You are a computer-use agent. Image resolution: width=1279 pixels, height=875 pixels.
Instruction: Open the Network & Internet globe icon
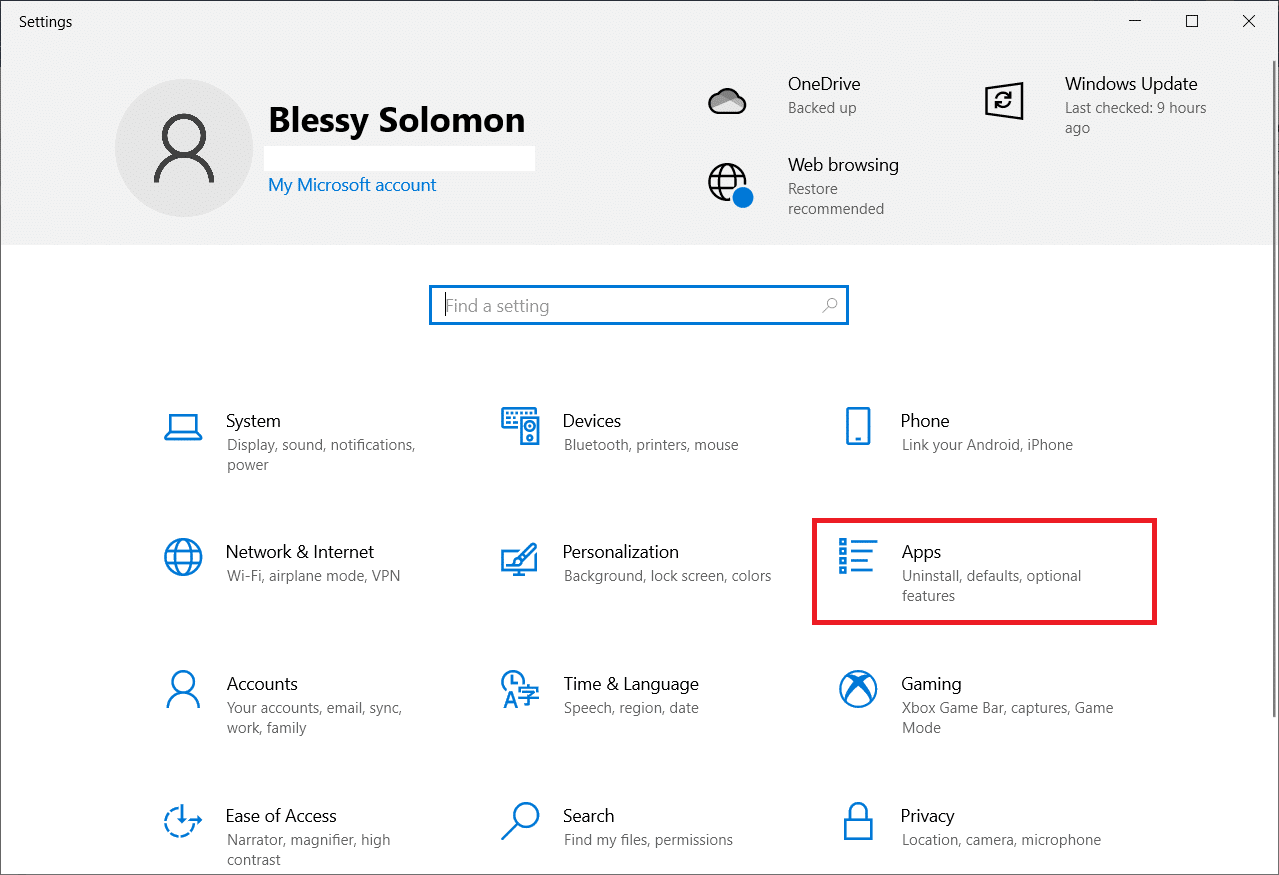183,557
